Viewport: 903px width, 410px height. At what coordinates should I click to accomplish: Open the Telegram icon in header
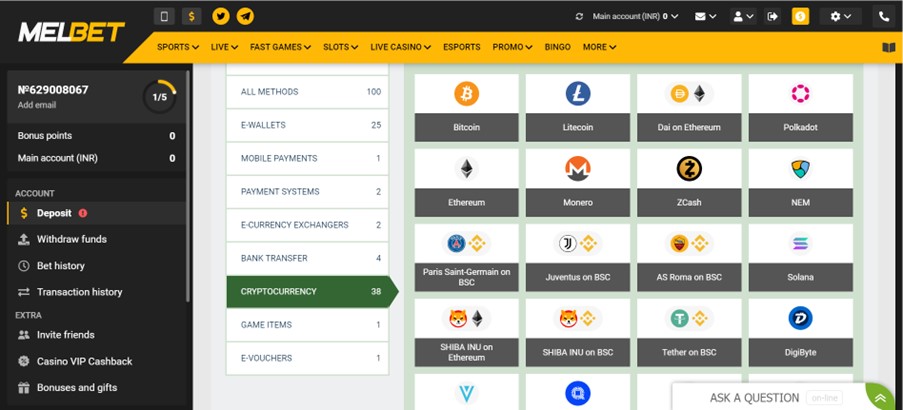tap(245, 16)
